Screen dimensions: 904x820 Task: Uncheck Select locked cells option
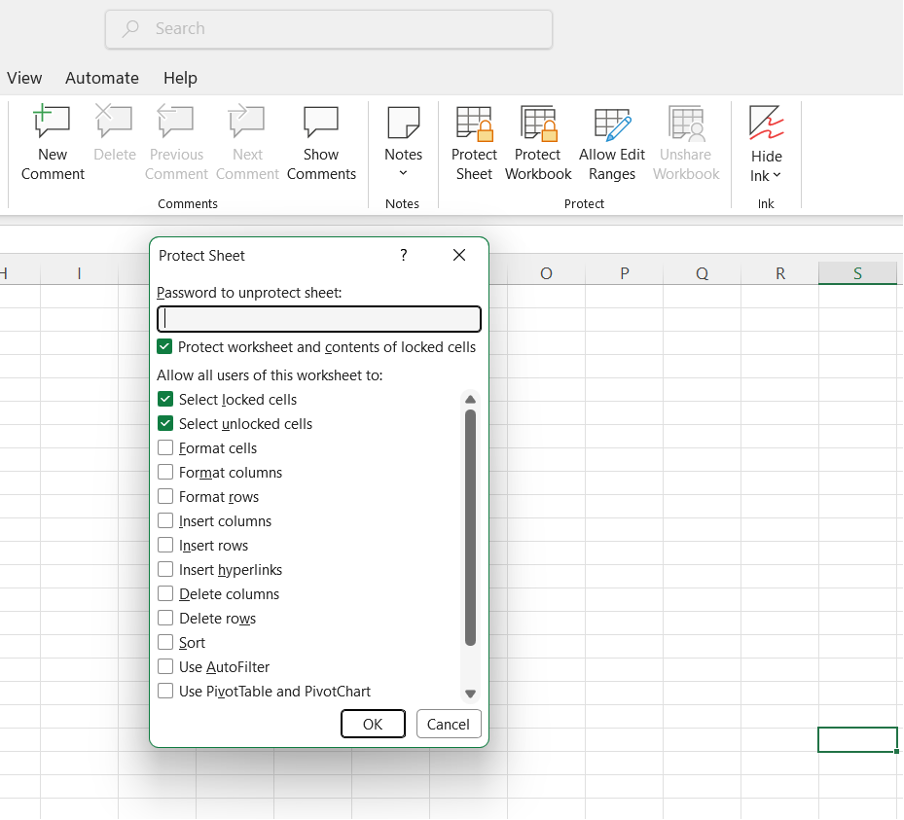point(166,399)
